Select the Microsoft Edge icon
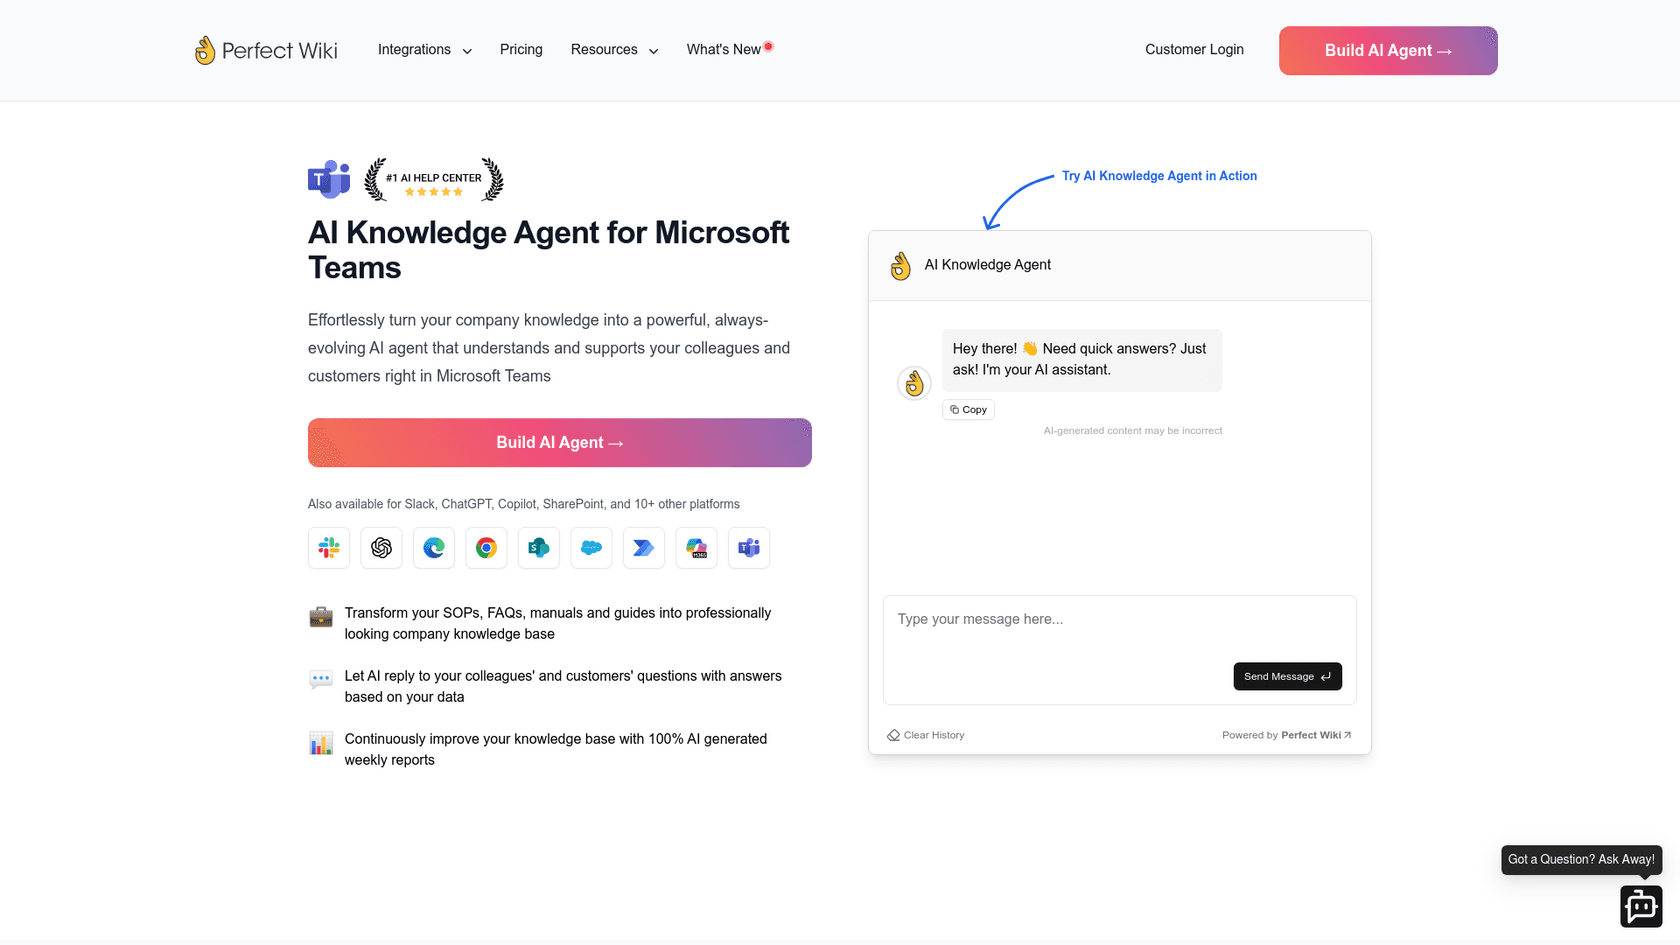Viewport: 1680px width, 945px height. [434, 548]
